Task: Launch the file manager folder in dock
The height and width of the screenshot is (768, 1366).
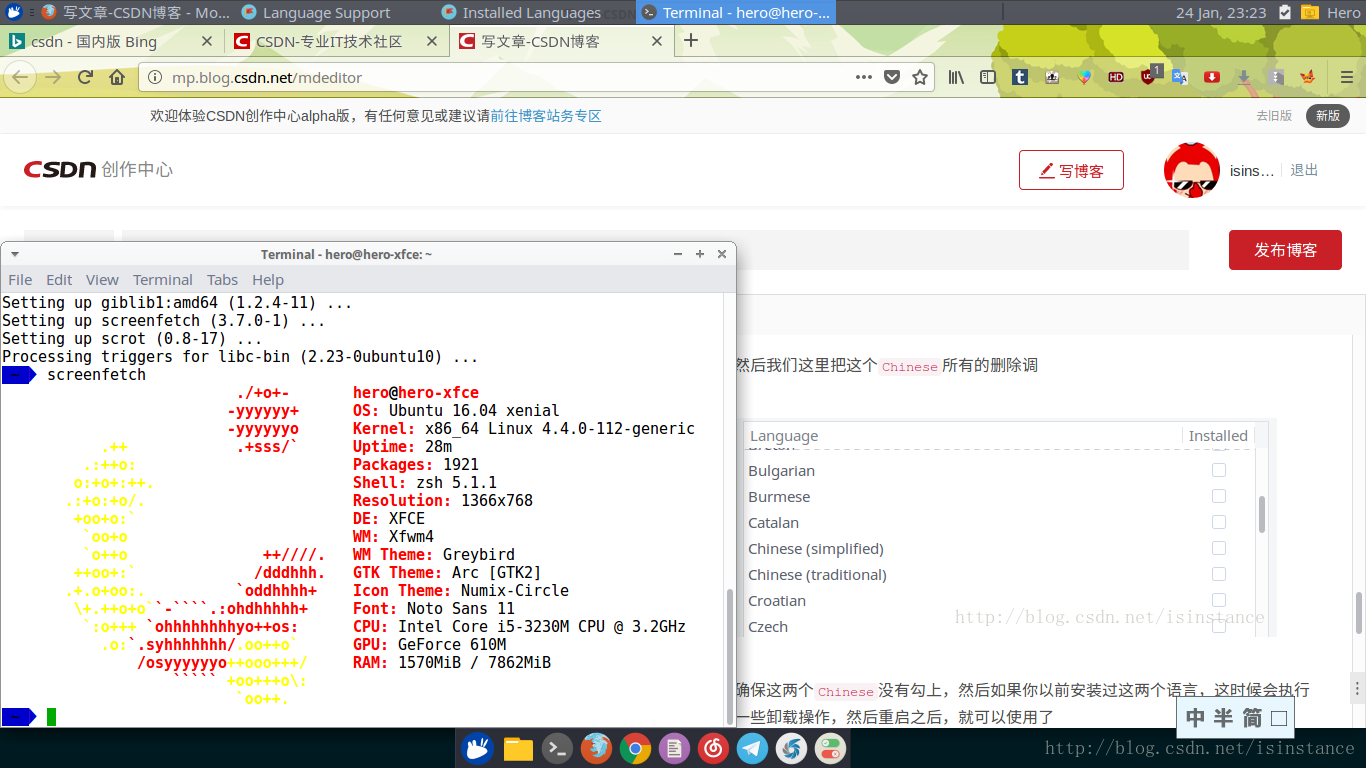Action: (x=518, y=748)
